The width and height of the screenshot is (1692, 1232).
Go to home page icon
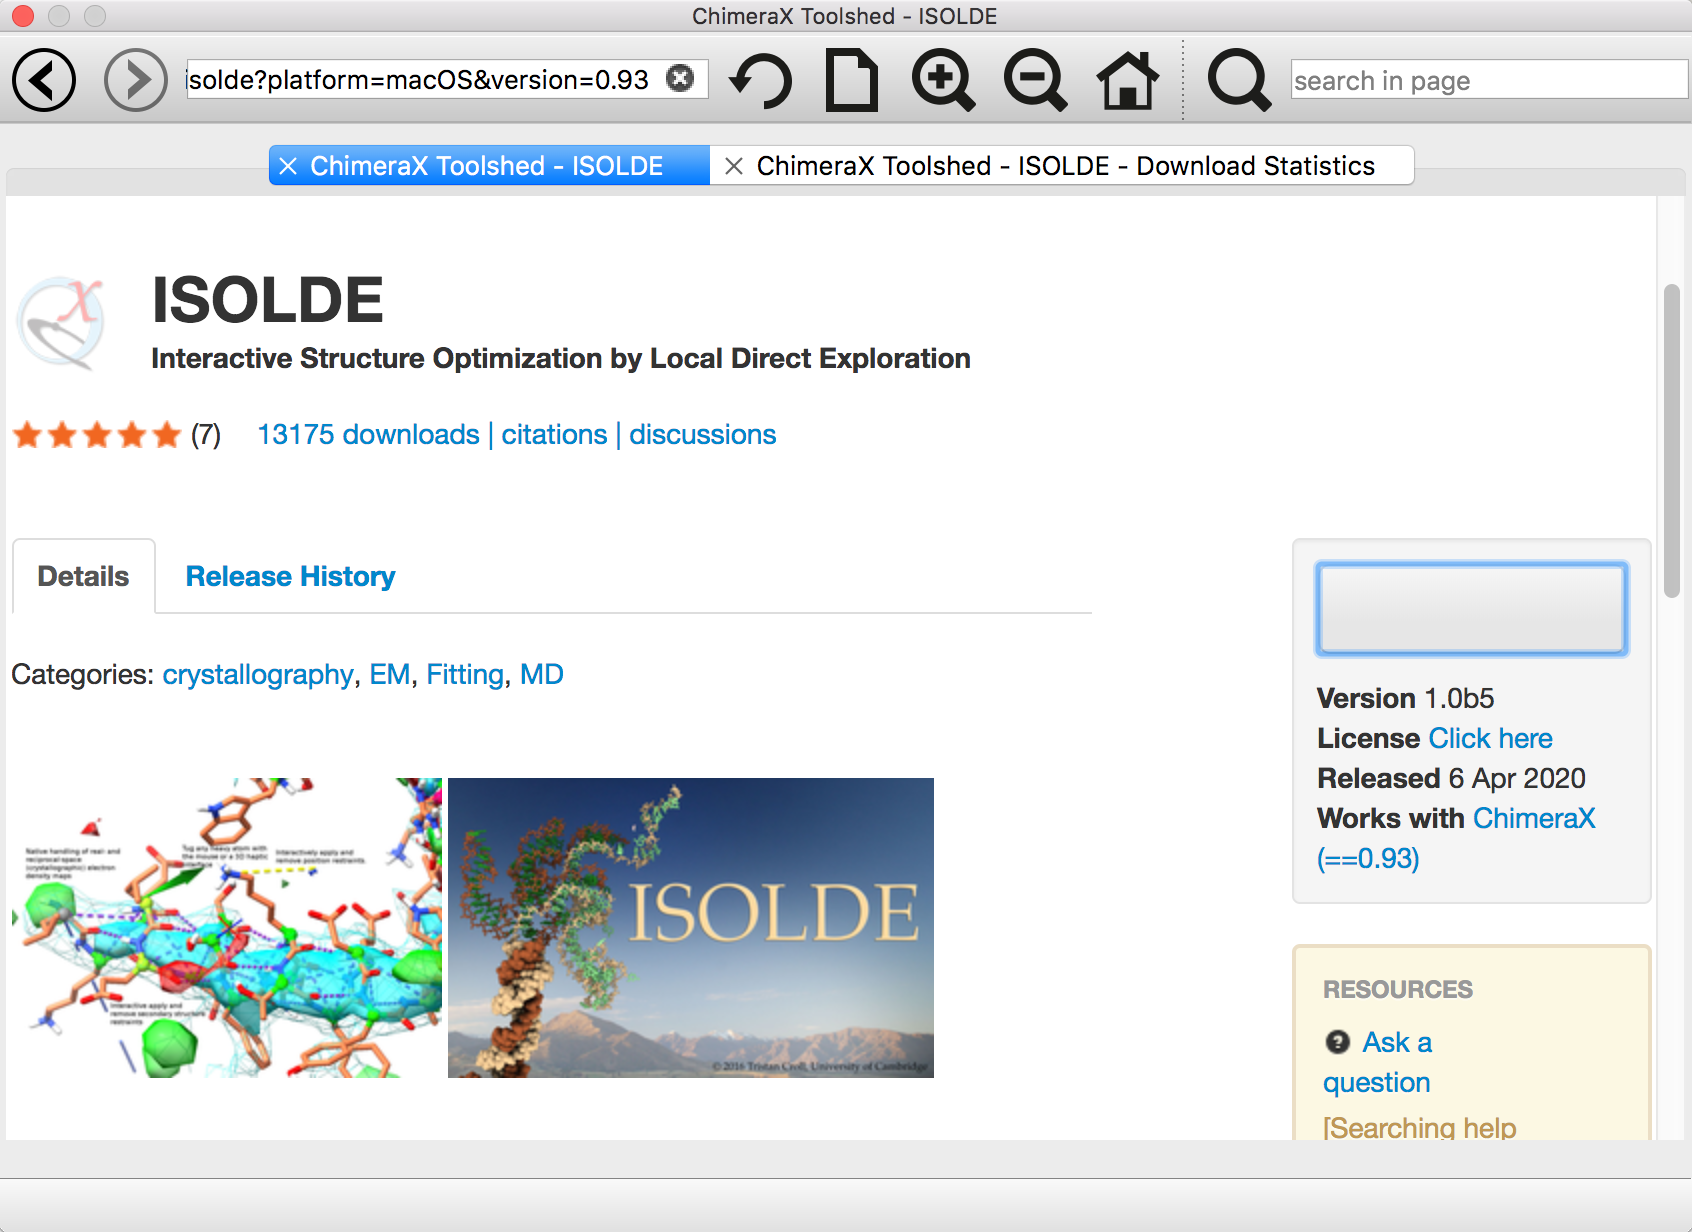pos(1127,80)
